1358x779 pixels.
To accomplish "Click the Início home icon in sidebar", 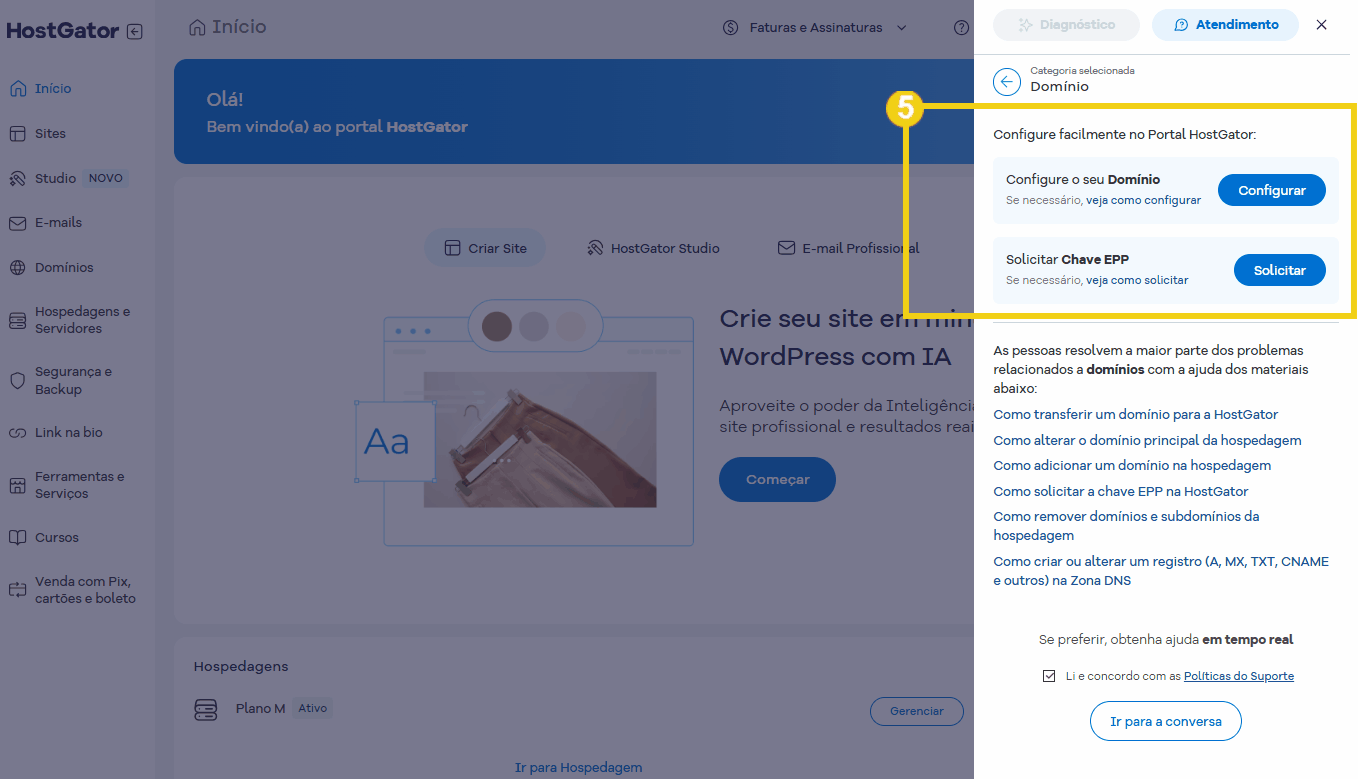I will [x=17, y=88].
